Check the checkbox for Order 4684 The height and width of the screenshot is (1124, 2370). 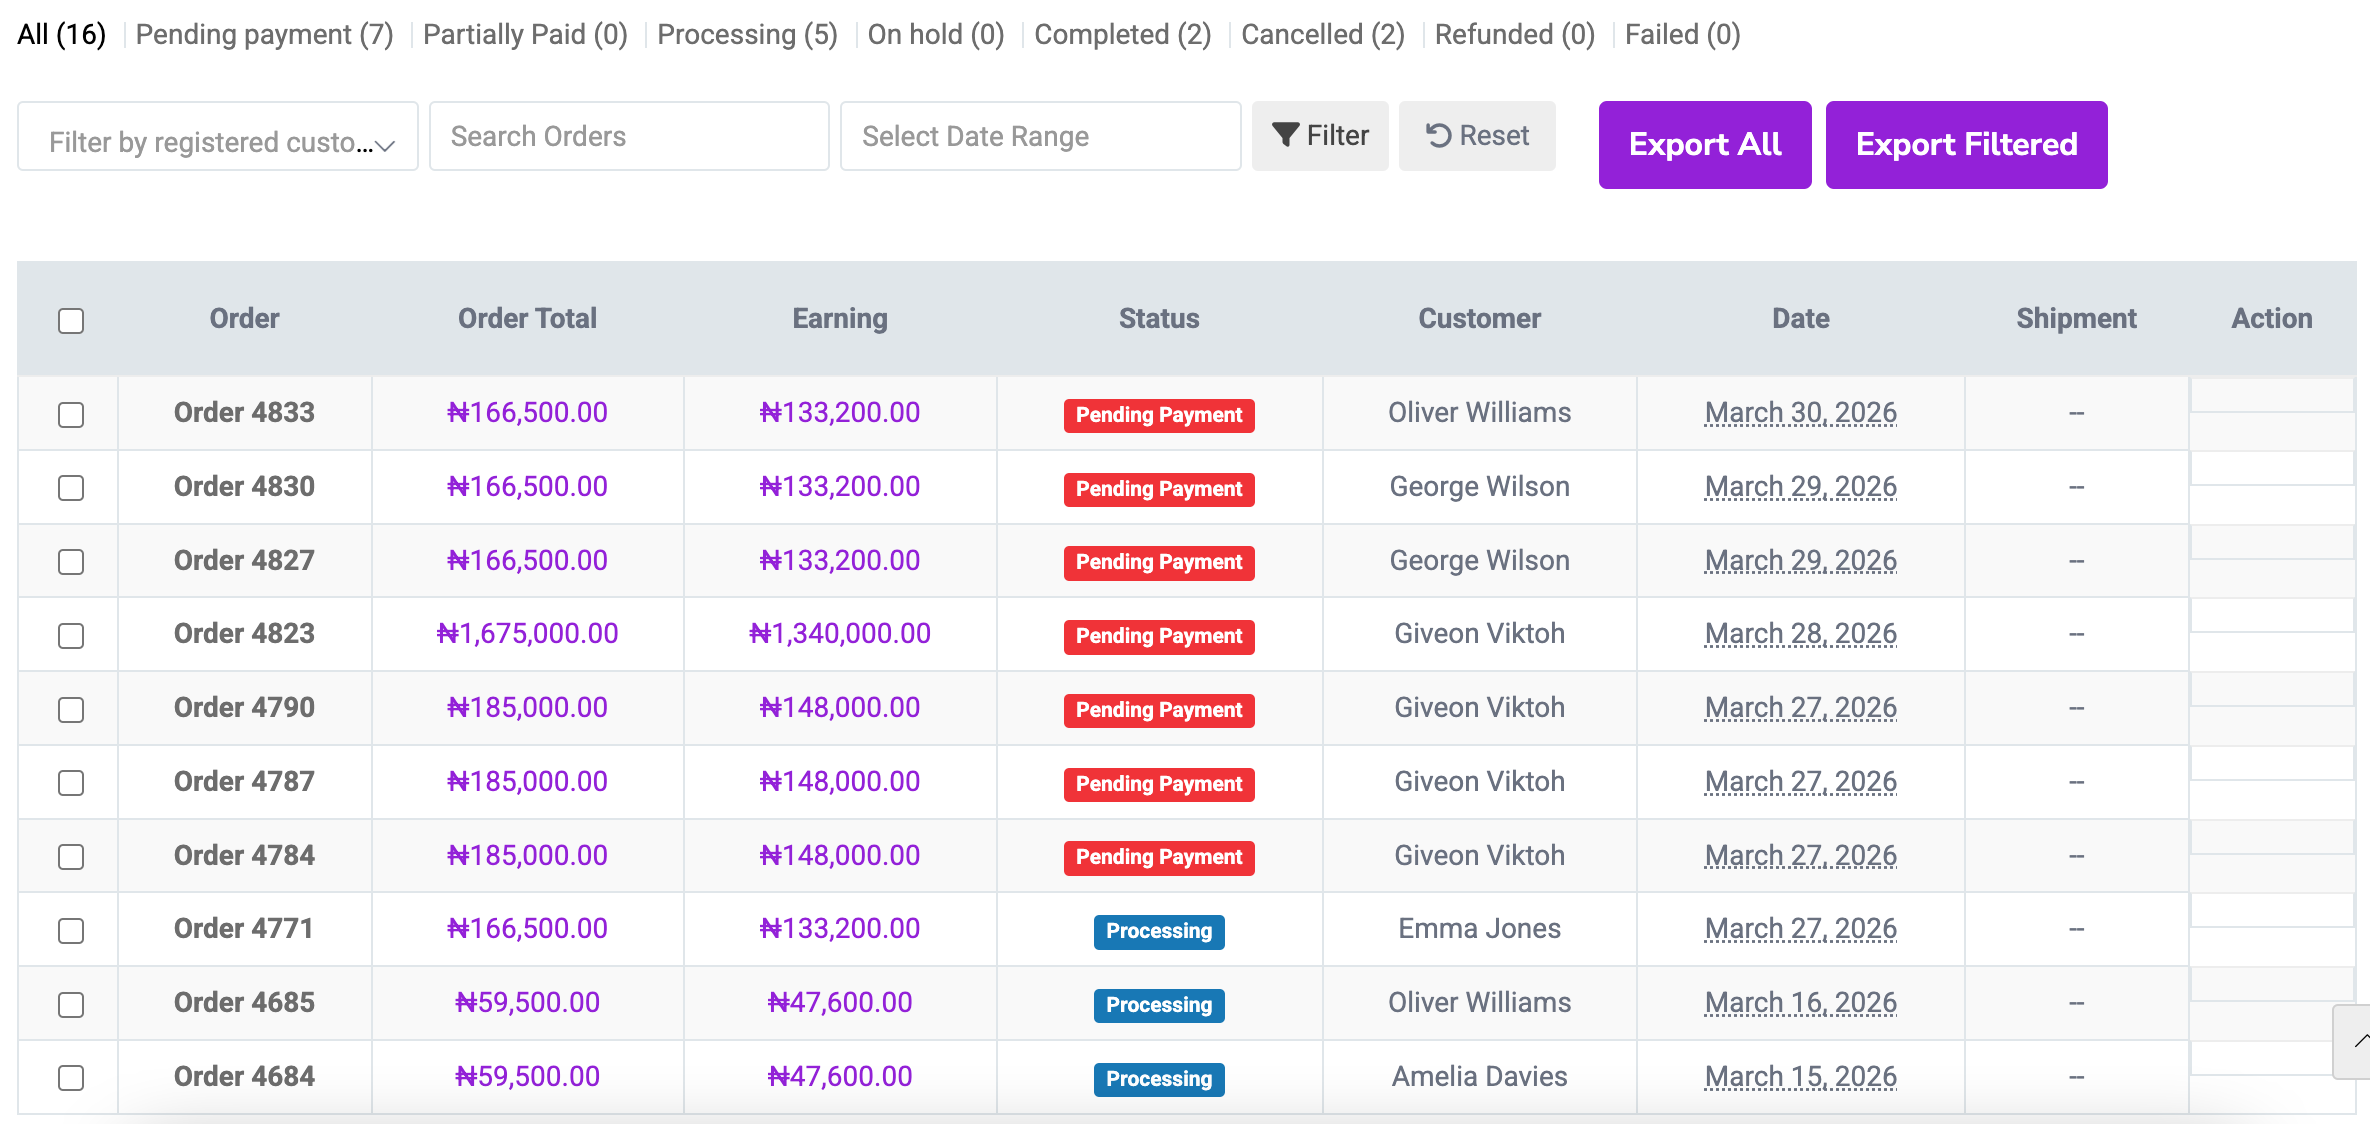point(70,1078)
